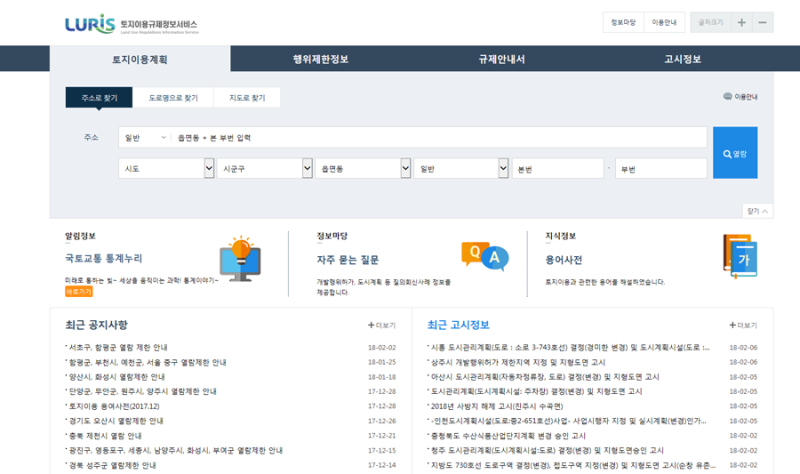800x474 pixels.
Task: Open 도시관리계획(도시계획시설: 주차장) item
Action: pyautogui.click(x=536, y=391)
